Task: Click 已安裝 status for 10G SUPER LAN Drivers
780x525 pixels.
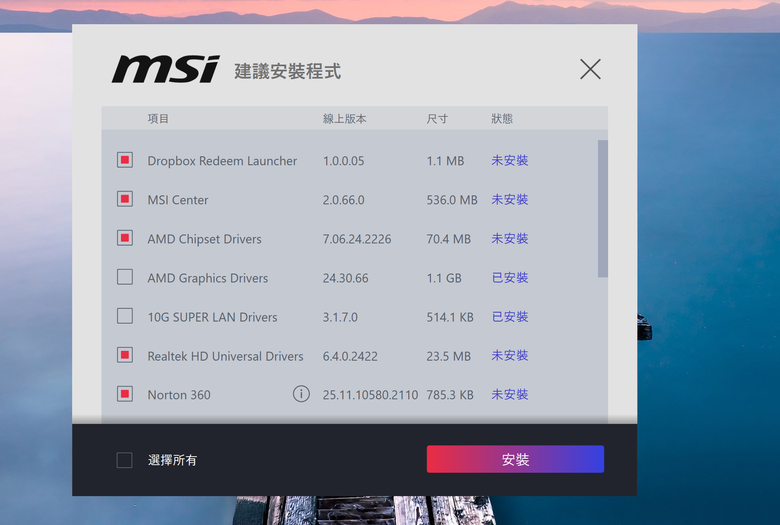Action: point(509,316)
